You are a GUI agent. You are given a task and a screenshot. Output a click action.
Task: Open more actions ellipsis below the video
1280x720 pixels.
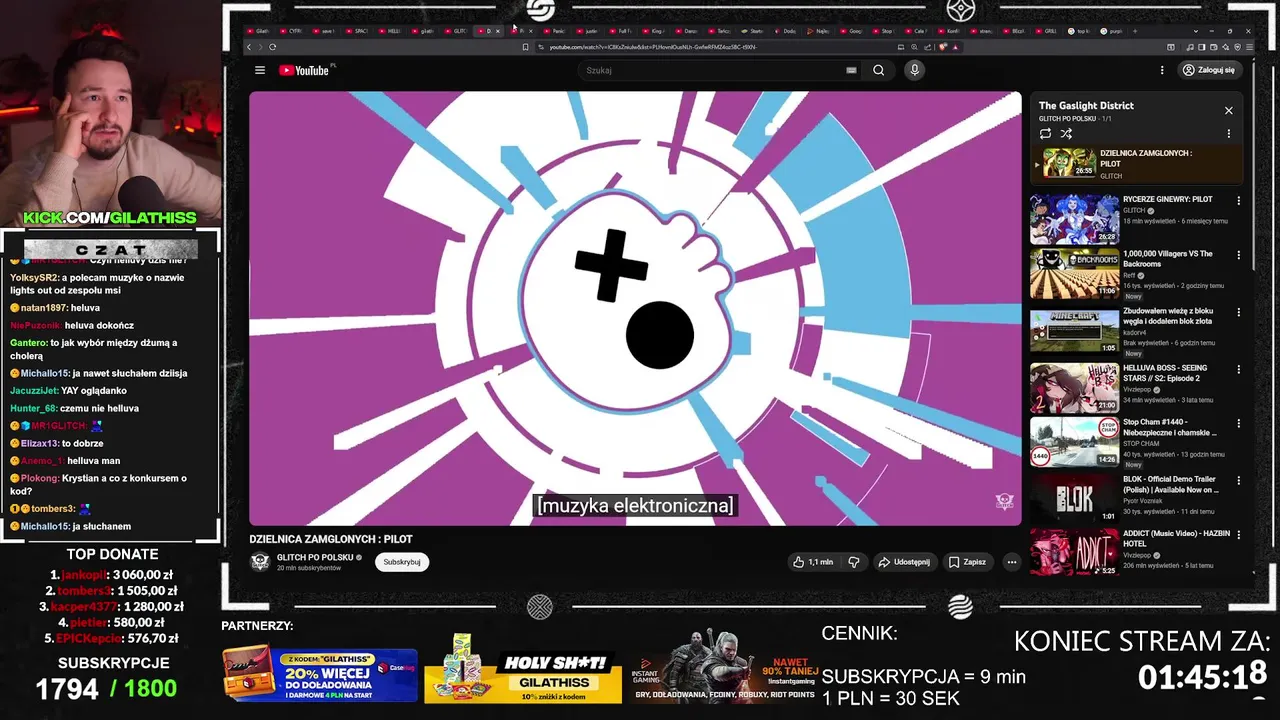1011,562
